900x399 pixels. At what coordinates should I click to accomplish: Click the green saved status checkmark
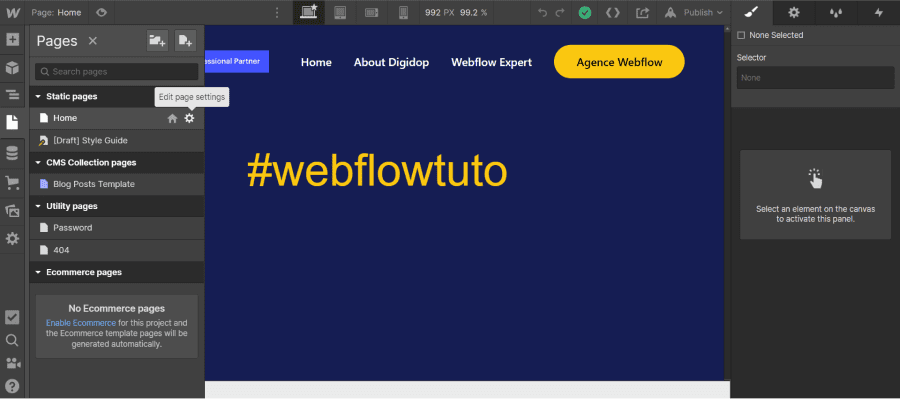click(x=585, y=13)
